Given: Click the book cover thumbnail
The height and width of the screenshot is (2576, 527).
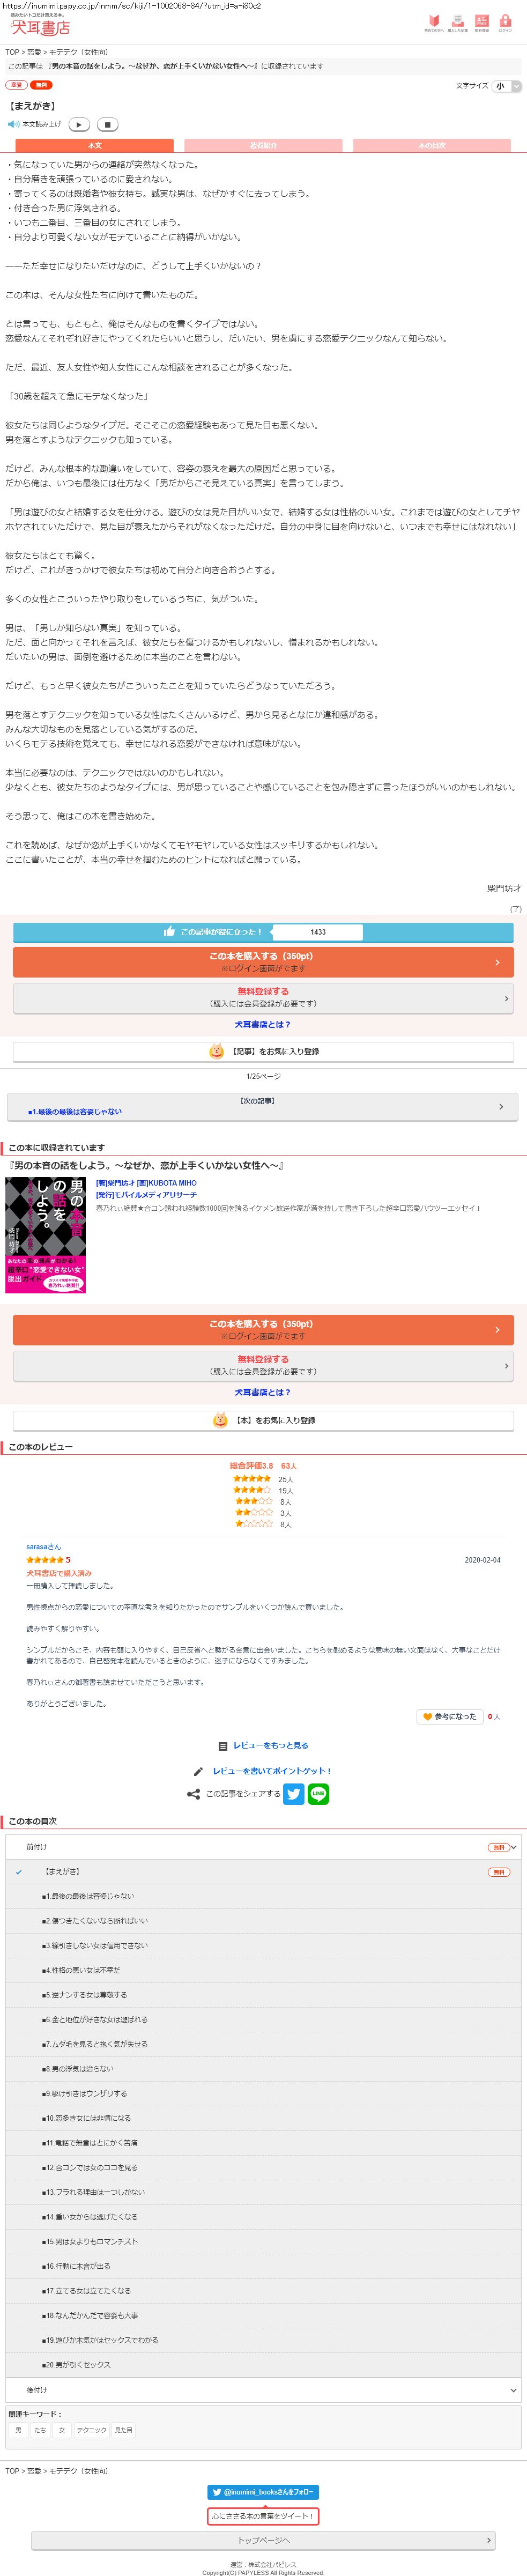Looking at the screenshot, I should click(46, 1235).
